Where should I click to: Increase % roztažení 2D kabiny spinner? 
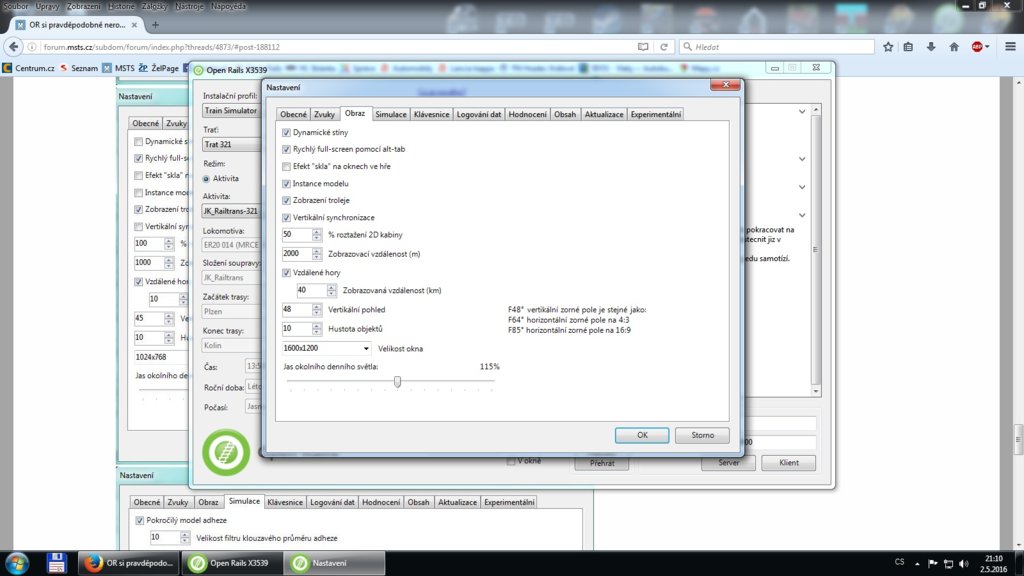pos(317,232)
